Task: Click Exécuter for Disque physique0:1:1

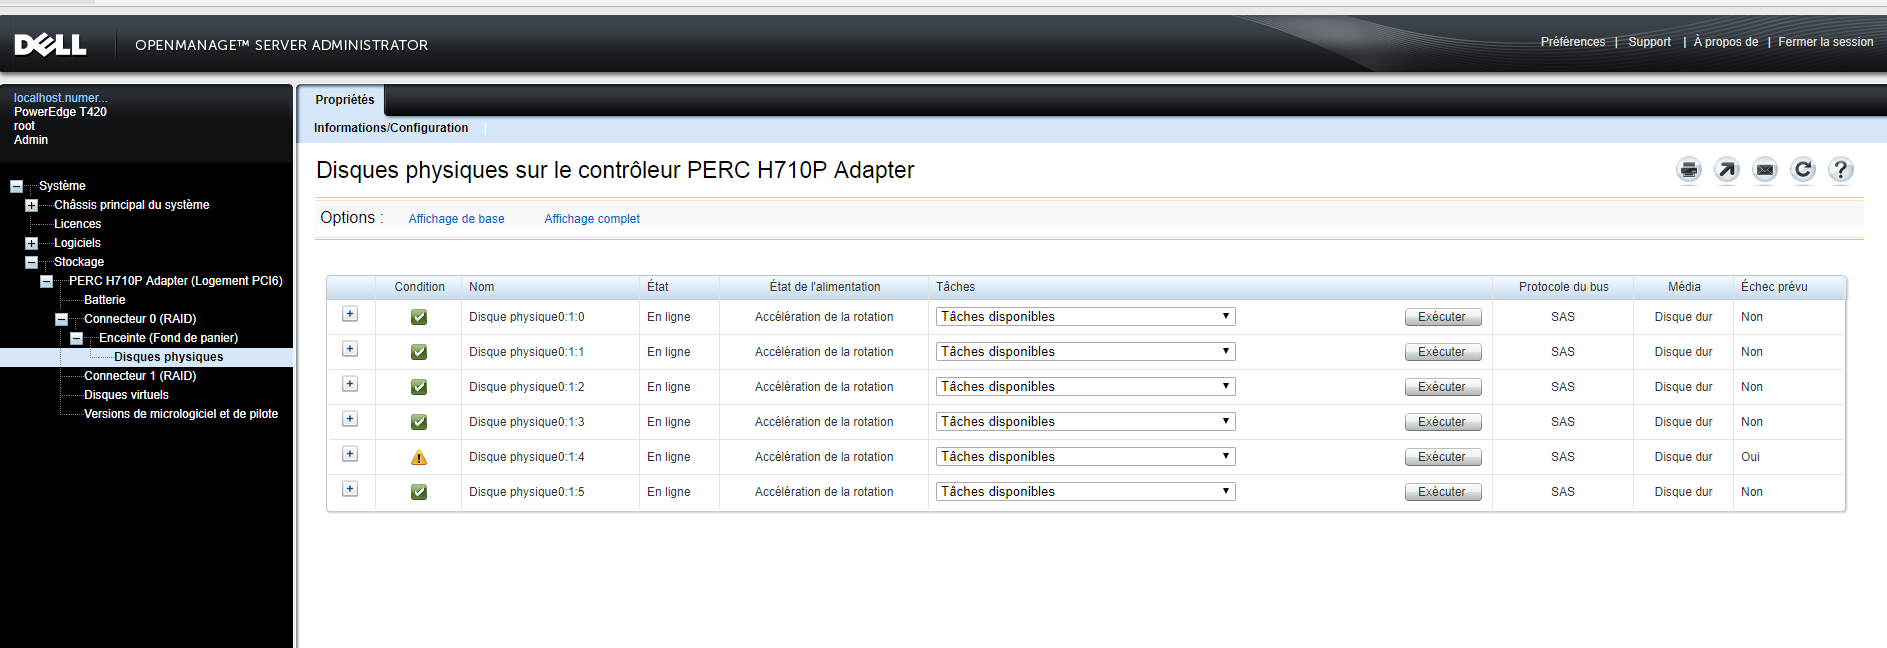Action: 1443,352
